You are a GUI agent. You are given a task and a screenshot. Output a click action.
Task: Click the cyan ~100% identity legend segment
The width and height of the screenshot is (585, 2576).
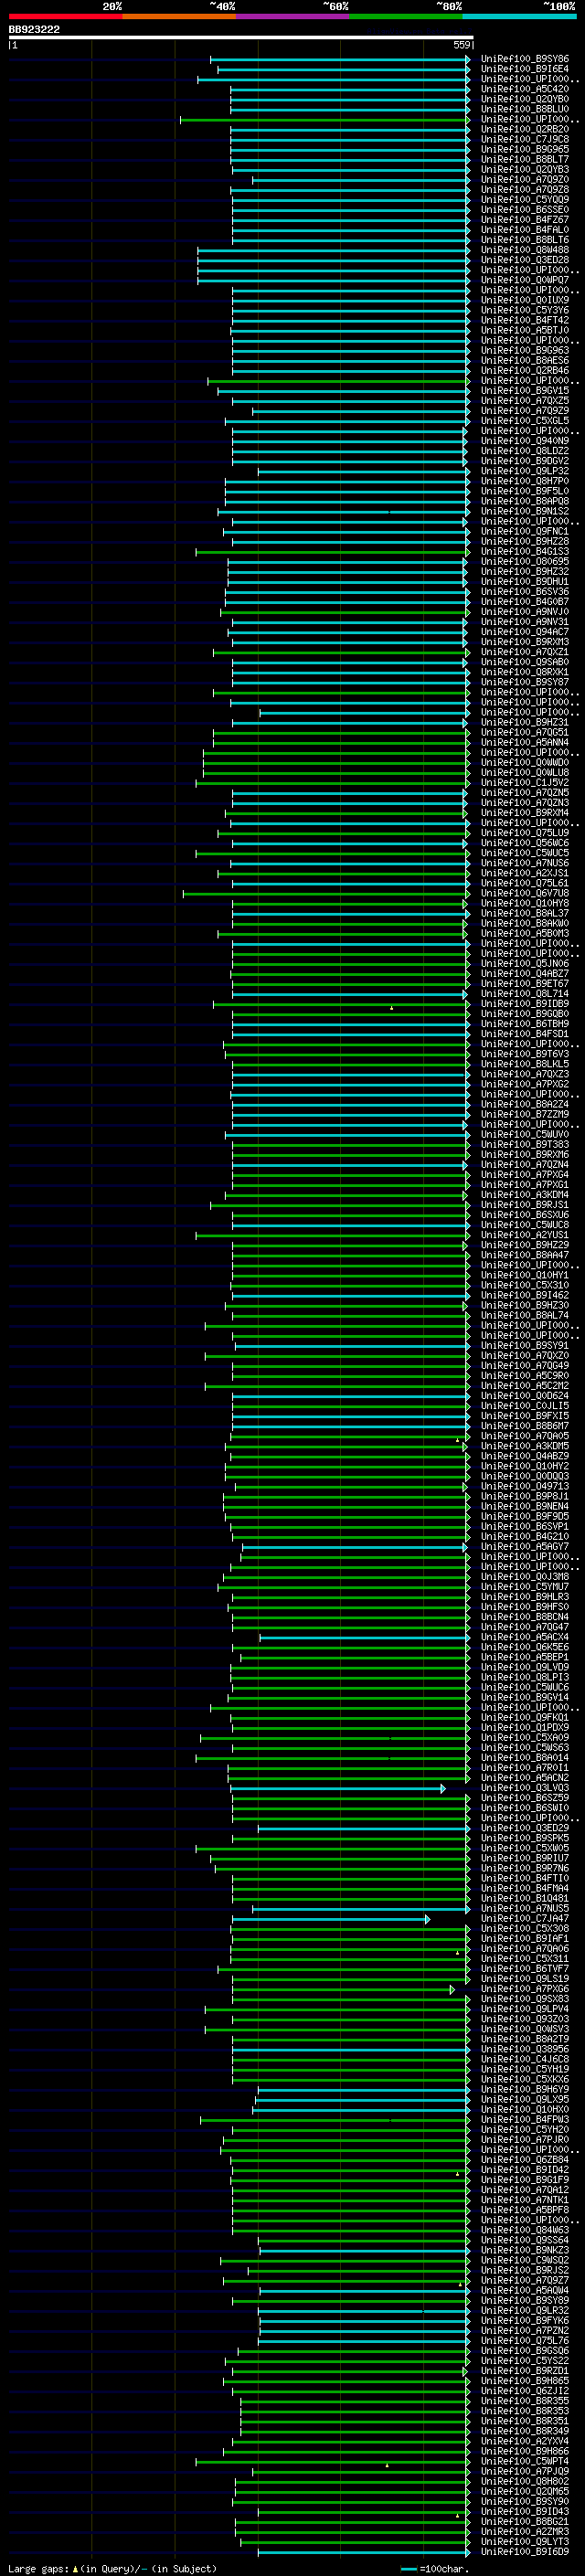[x=520, y=16]
